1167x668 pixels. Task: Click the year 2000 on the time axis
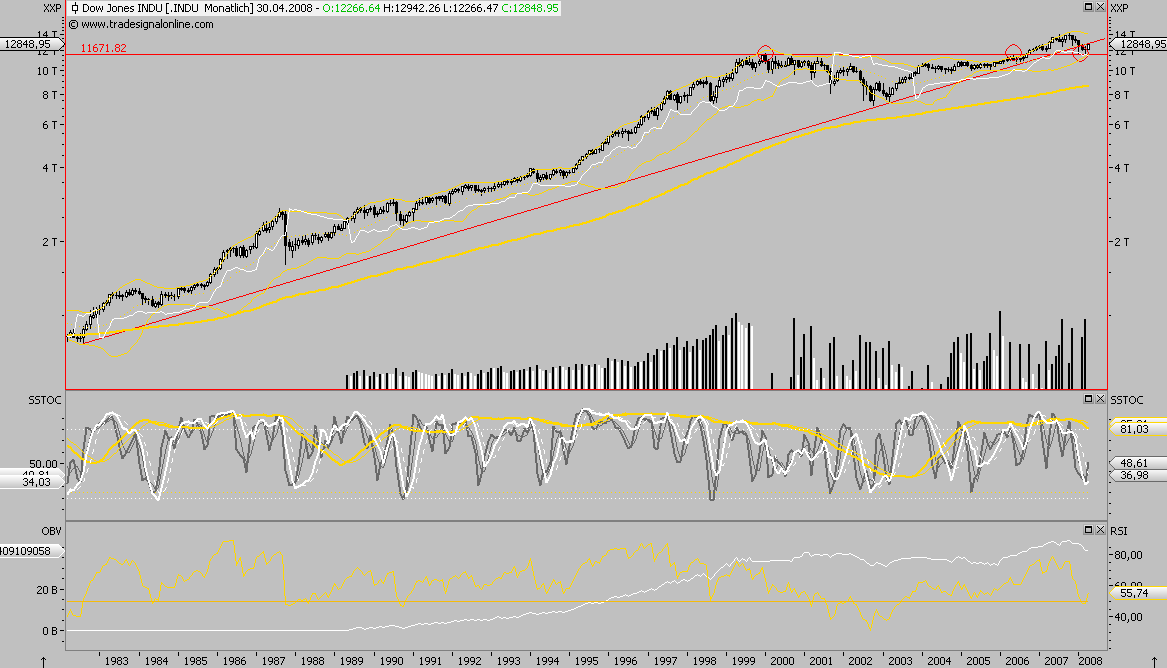[x=782, y=661]
